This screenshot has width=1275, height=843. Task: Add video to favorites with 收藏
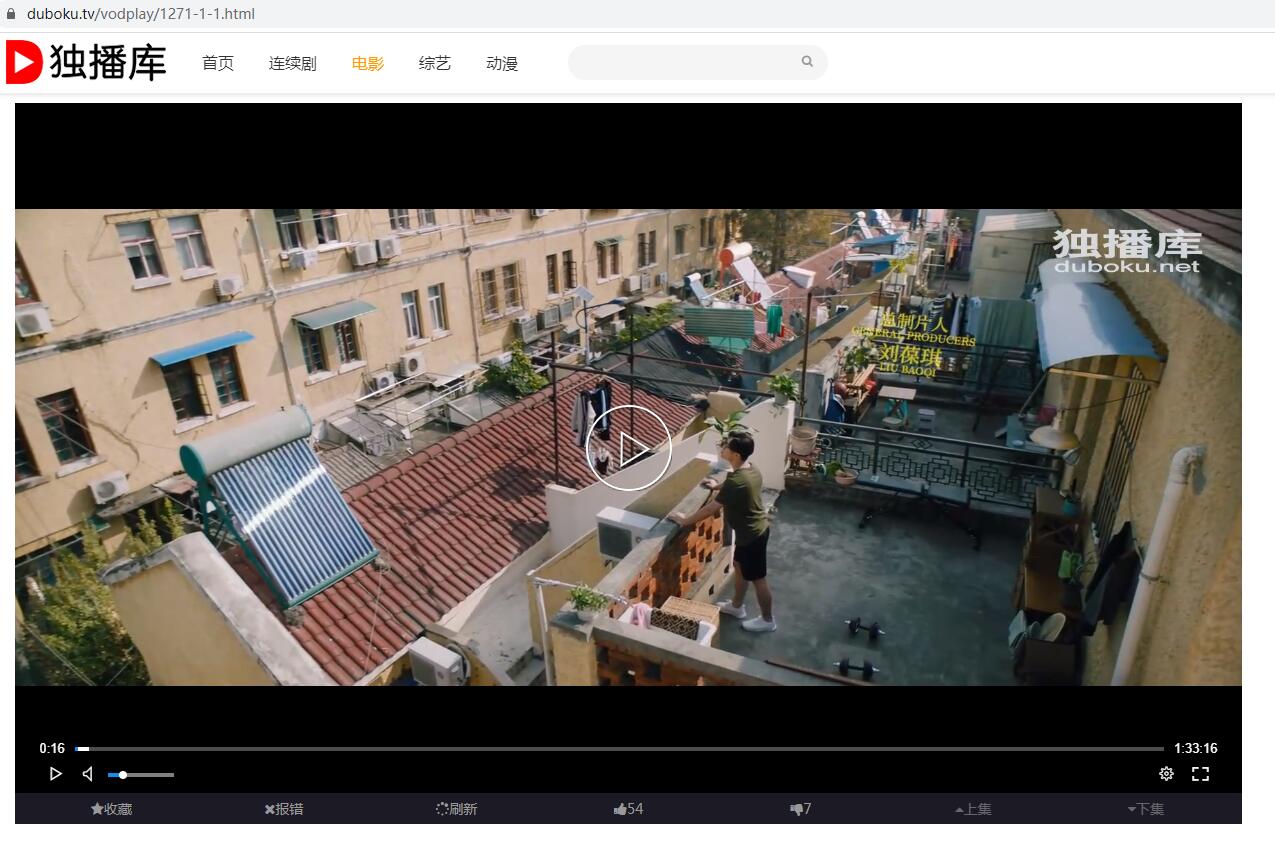click(111, 809)
